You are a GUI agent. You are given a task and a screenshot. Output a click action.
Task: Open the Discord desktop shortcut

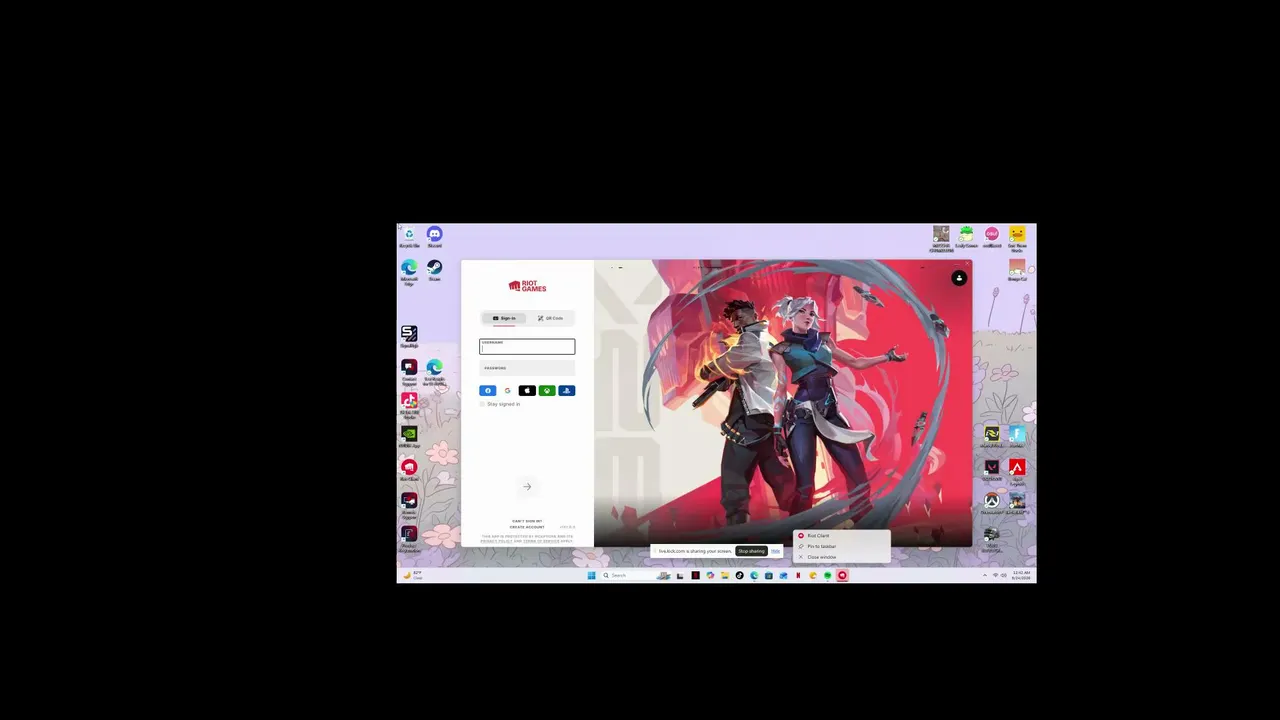(434, 237)
